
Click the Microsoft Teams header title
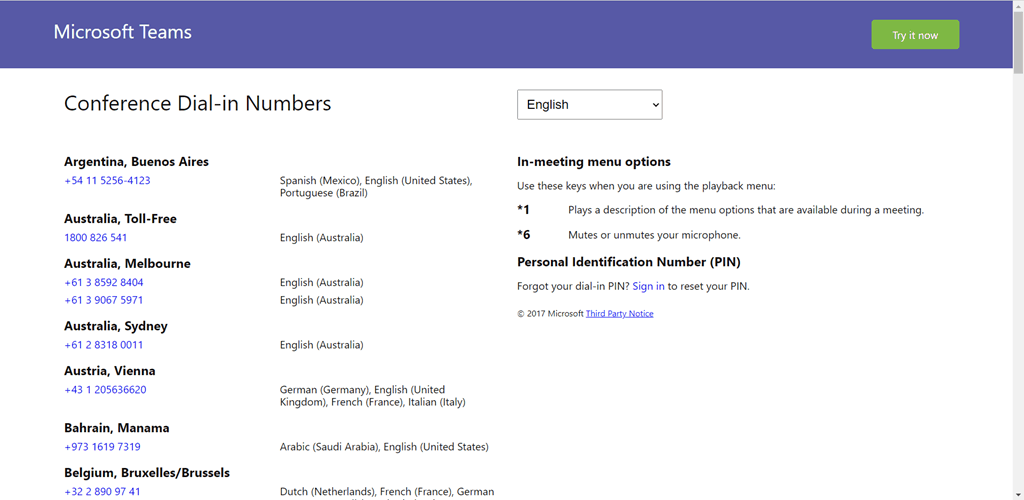click(122, 32)
